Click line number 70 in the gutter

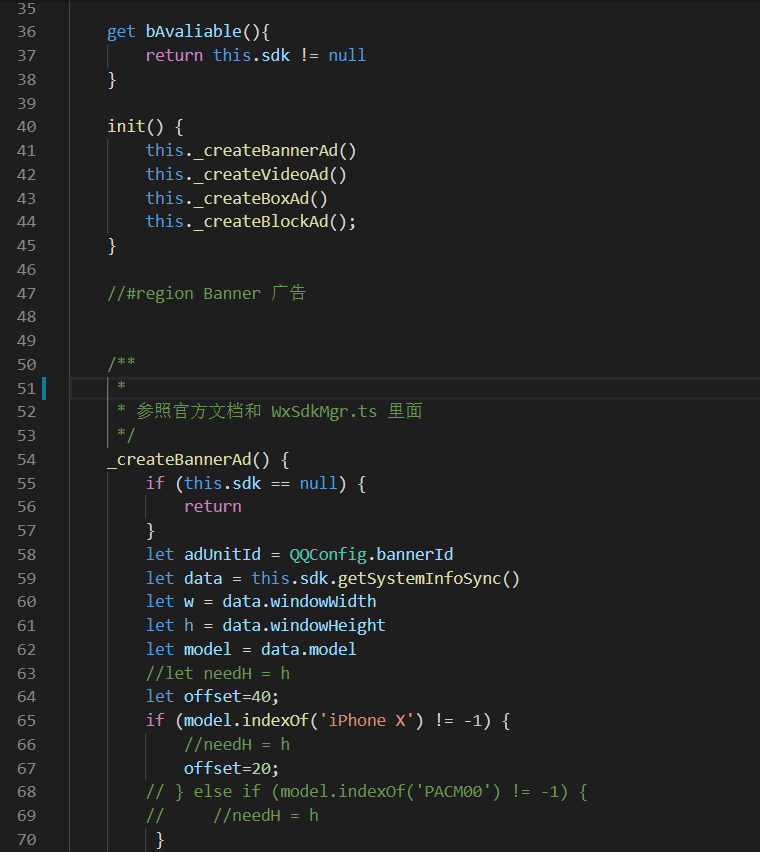click(27, 840)
